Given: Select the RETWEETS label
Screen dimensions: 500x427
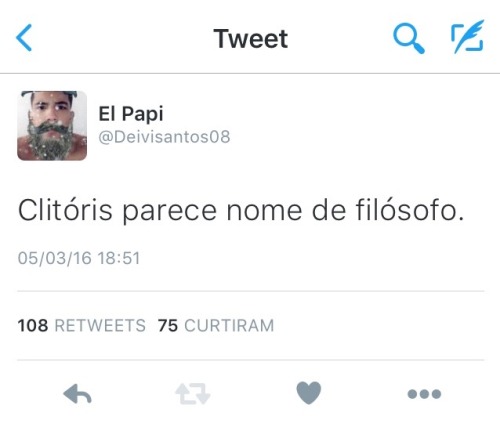Looking at the screenshot, I should [x=100, y=326].
